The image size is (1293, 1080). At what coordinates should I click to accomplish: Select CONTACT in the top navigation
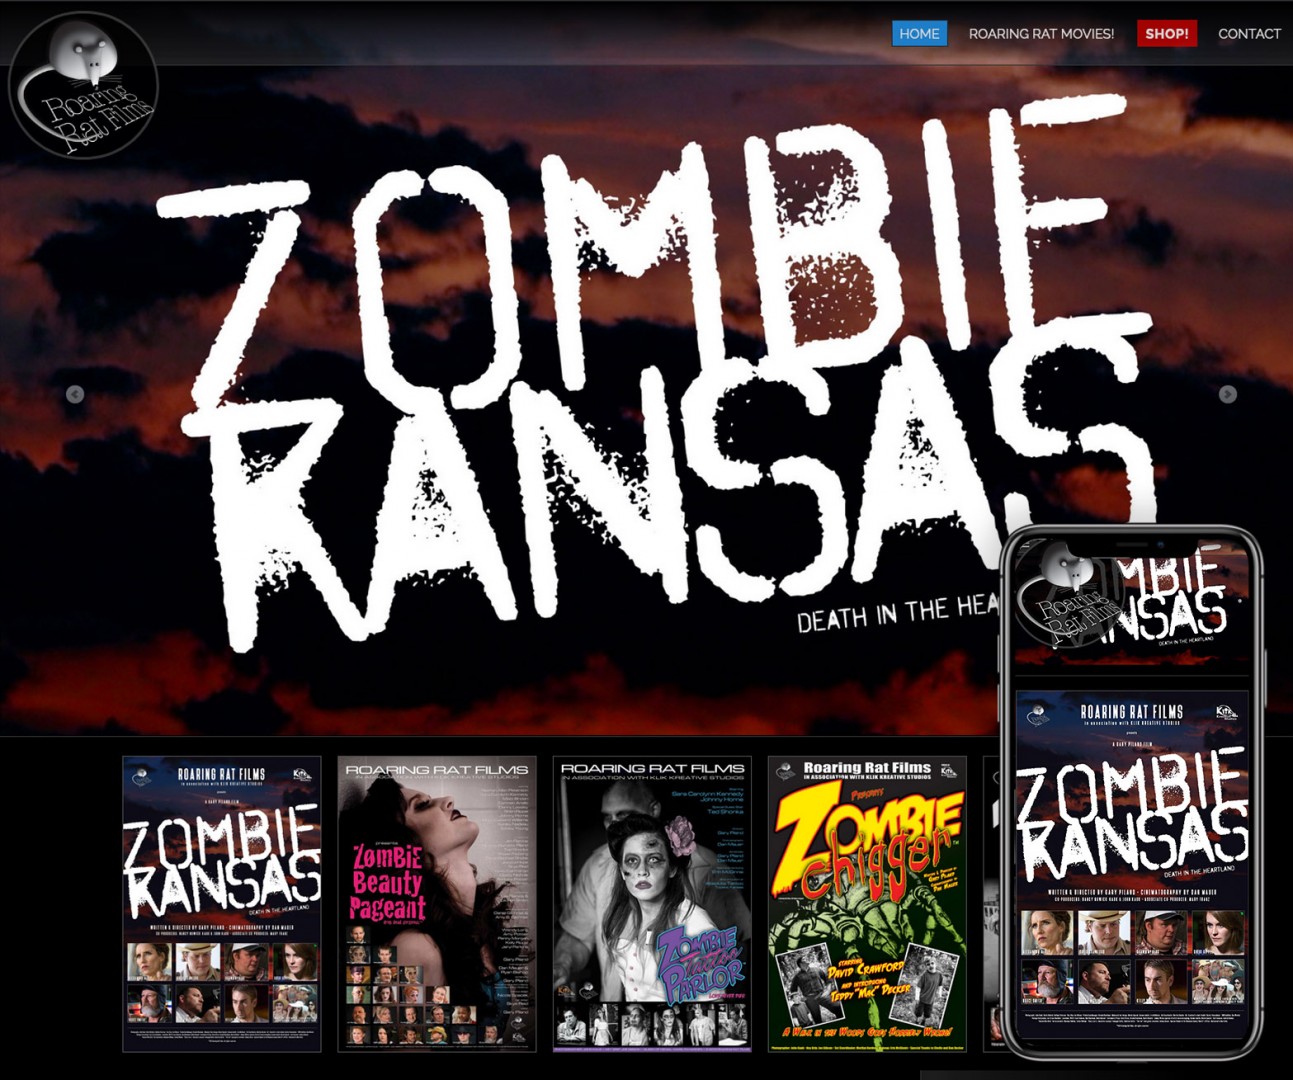tap(1249, 33)
